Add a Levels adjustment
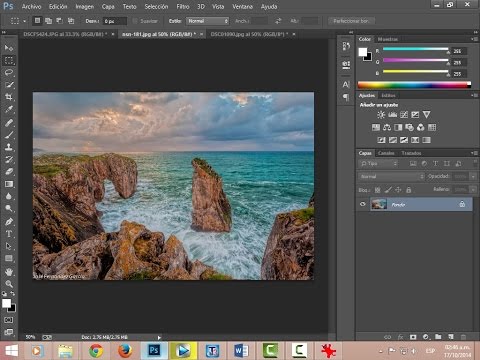The width and height of the screenshot is (480, 360). (392, 115)
